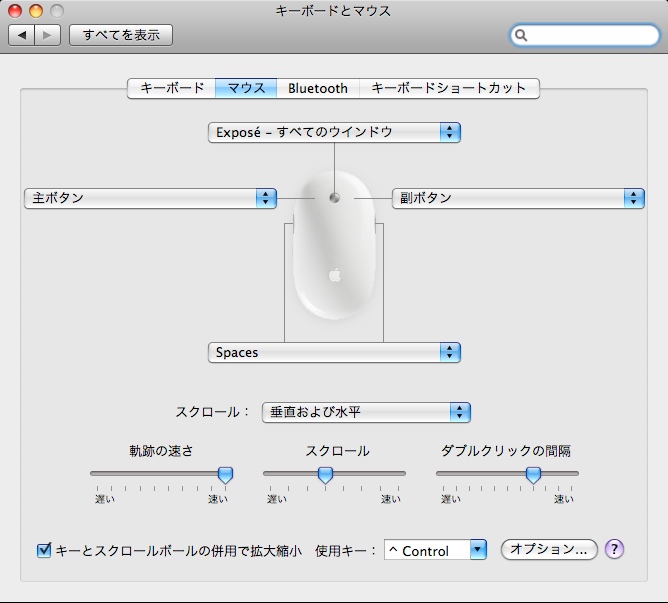Open the 使用キー Control combo box
668x603 pixels.
click(x=435, y=550)
